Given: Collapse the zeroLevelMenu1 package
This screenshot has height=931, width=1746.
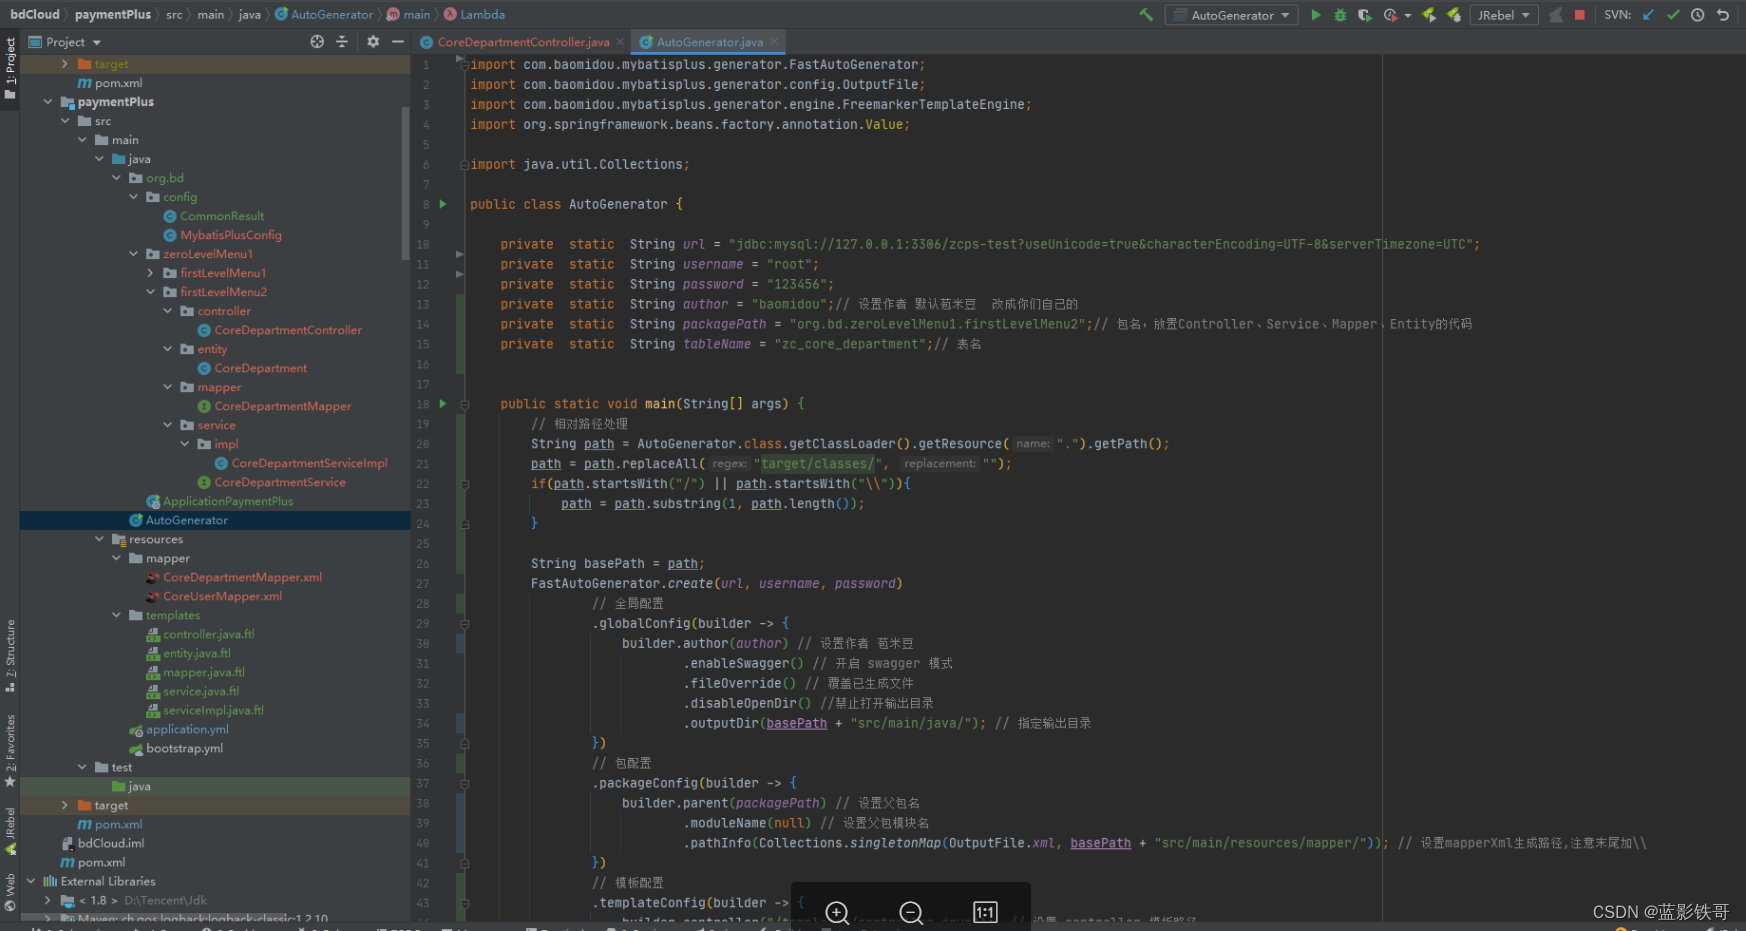Looking at the screenshot, I should tap(134, 254).
